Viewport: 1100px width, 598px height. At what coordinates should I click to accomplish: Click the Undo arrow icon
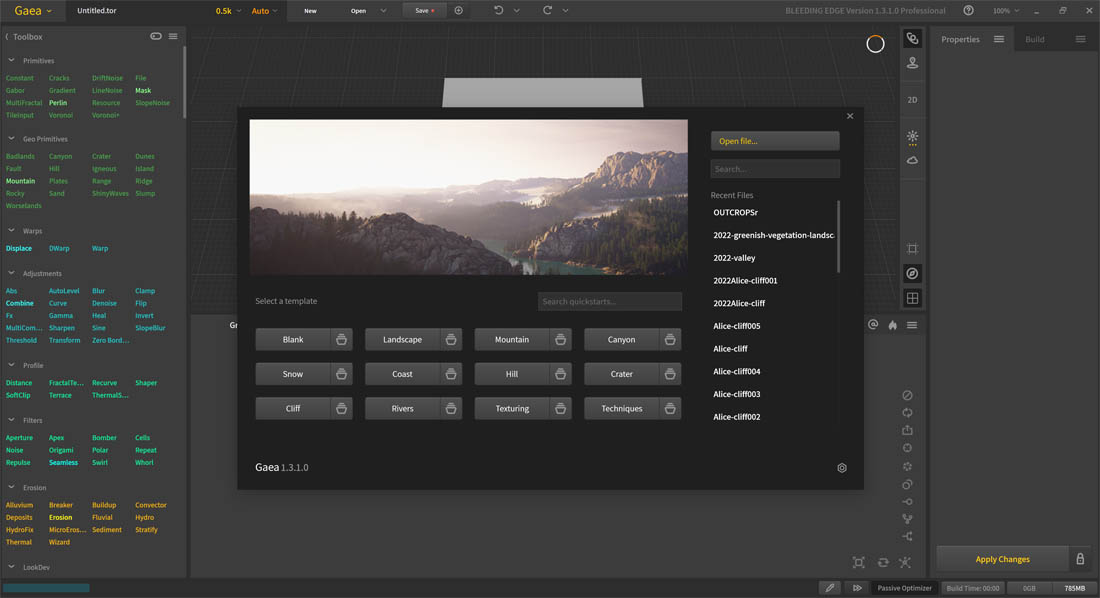click(499, 11)
